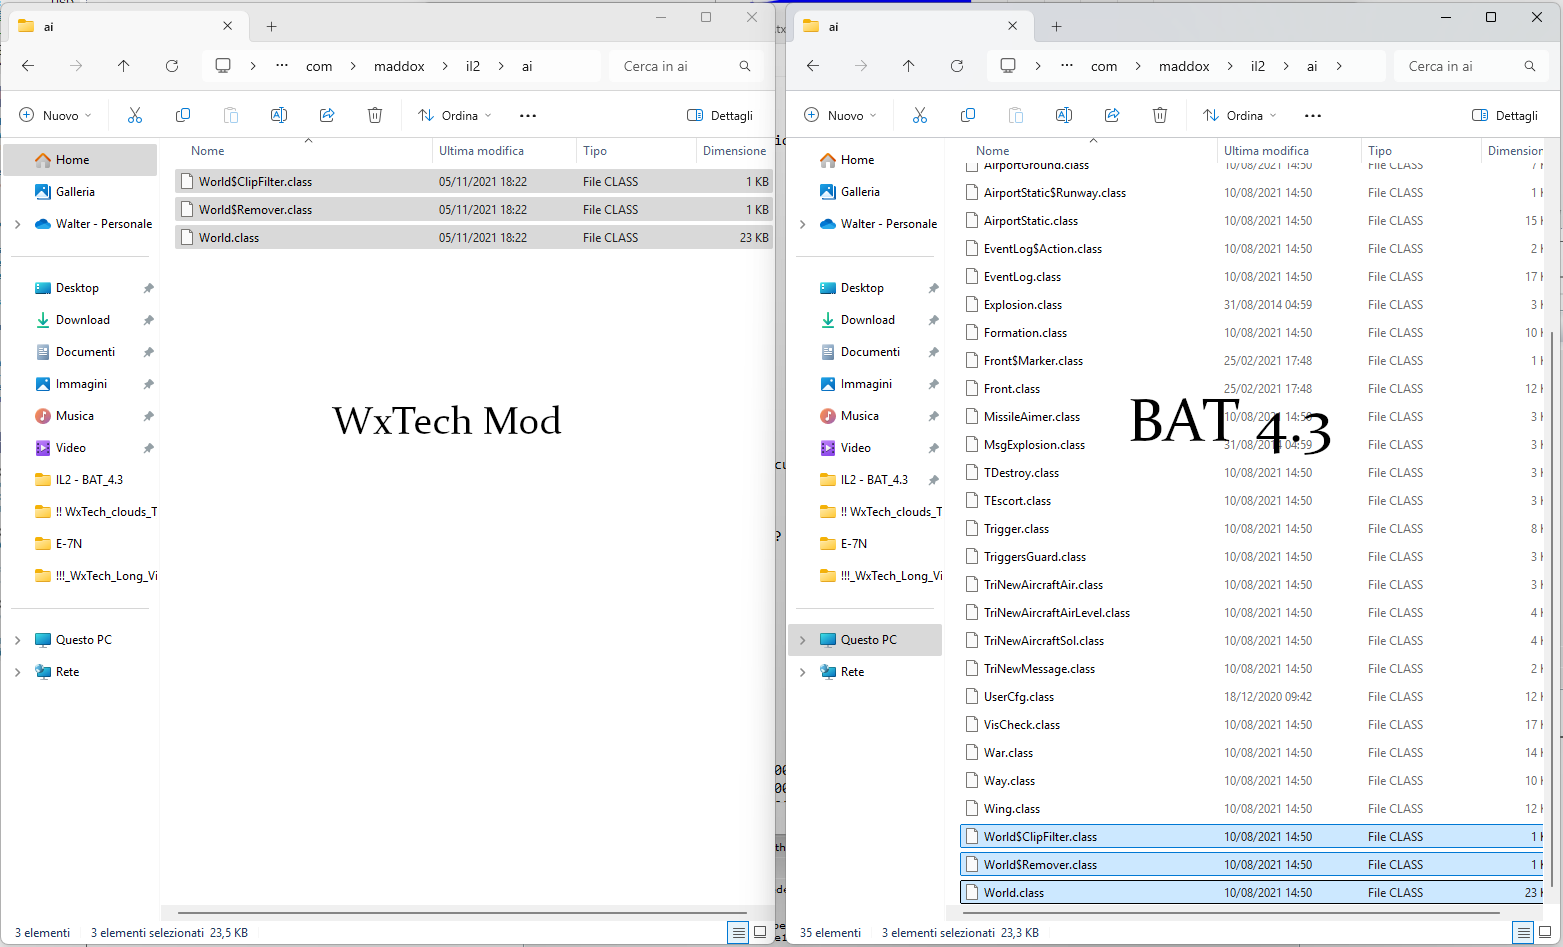The image size is (1563, 947).
Task: Open new tab in right window
Action: [x=1057, y=27]
